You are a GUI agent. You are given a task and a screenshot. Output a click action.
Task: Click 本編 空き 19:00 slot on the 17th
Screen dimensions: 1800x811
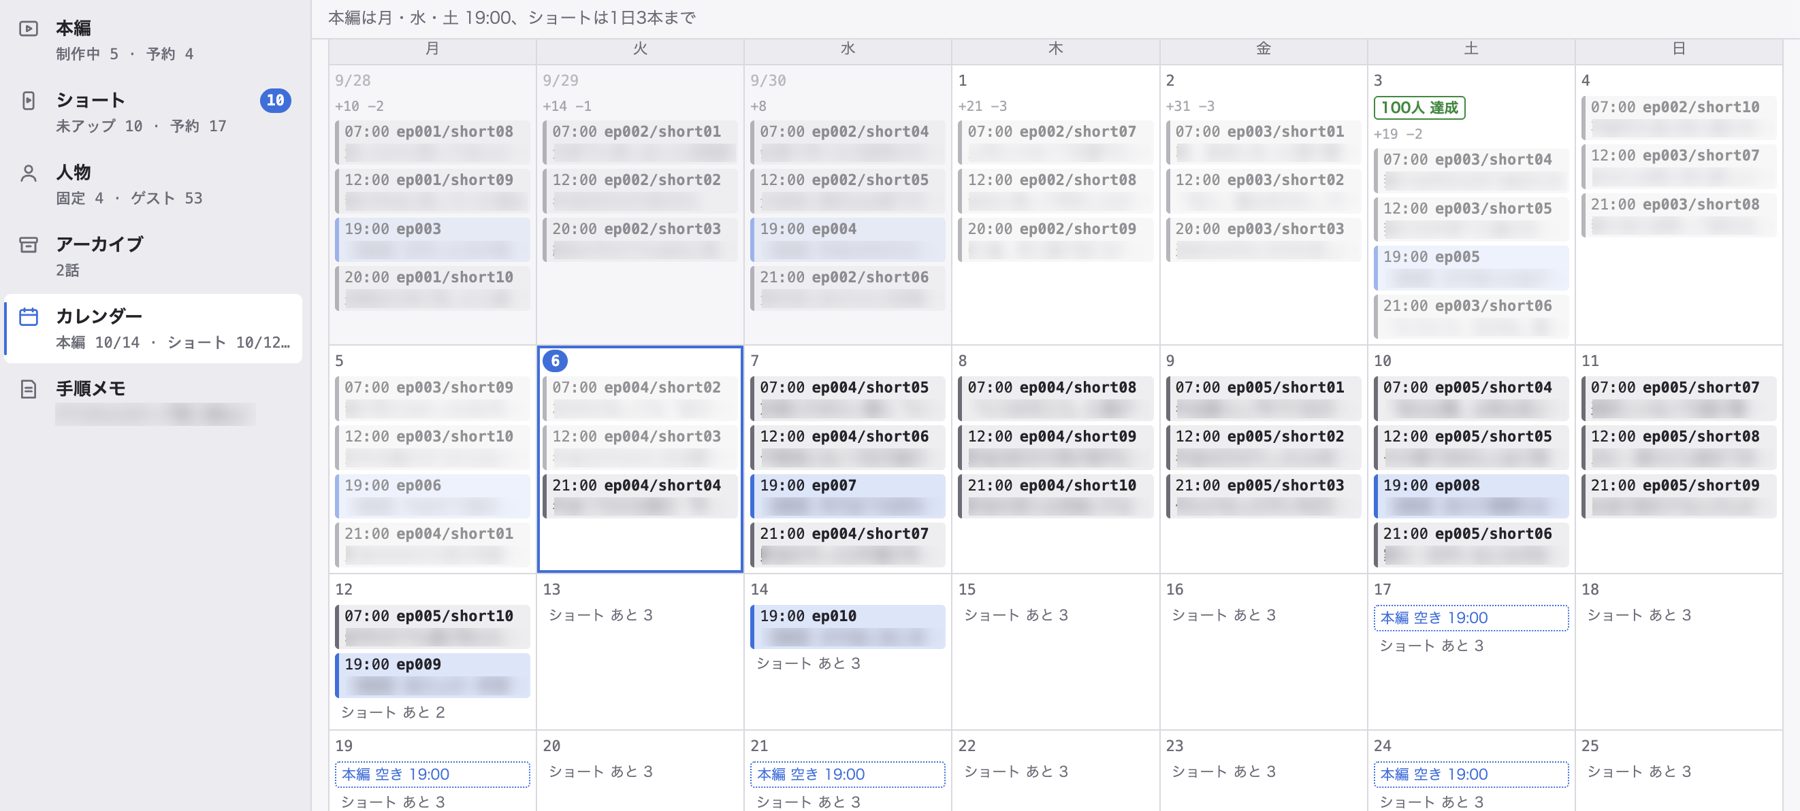click(x=1471, y=618)
